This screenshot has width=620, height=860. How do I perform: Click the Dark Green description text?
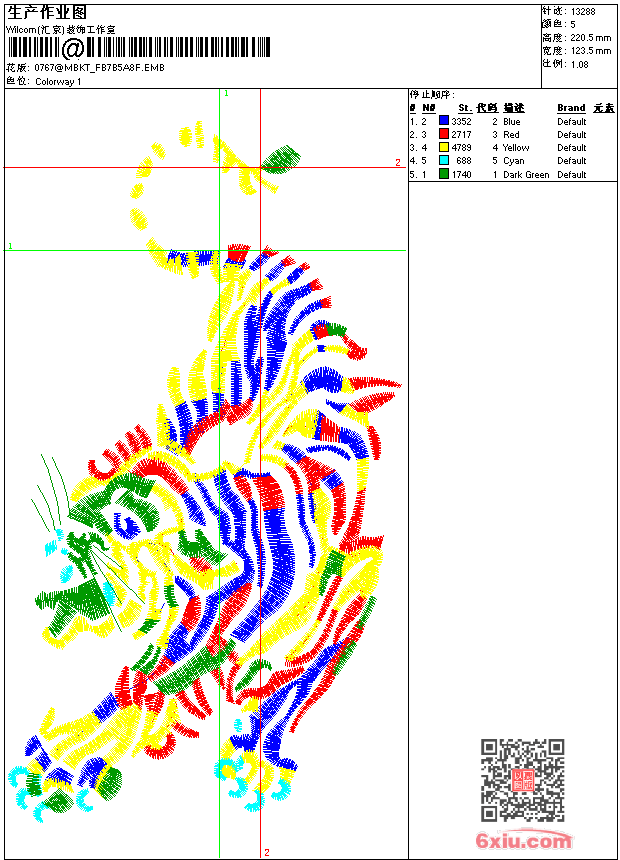[x=526, y=174]
